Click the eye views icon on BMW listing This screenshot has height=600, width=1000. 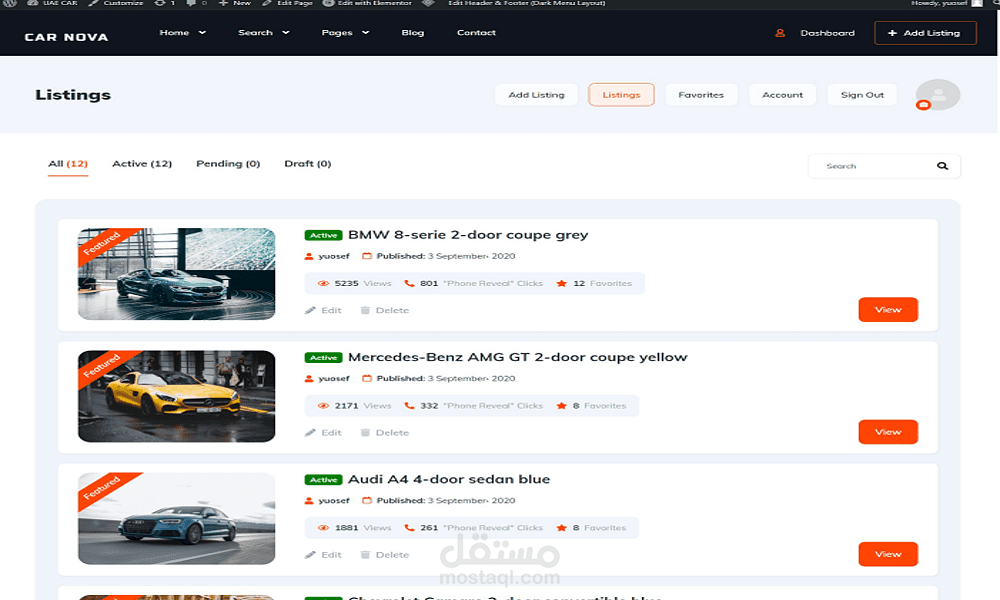[x=323, y=283]
